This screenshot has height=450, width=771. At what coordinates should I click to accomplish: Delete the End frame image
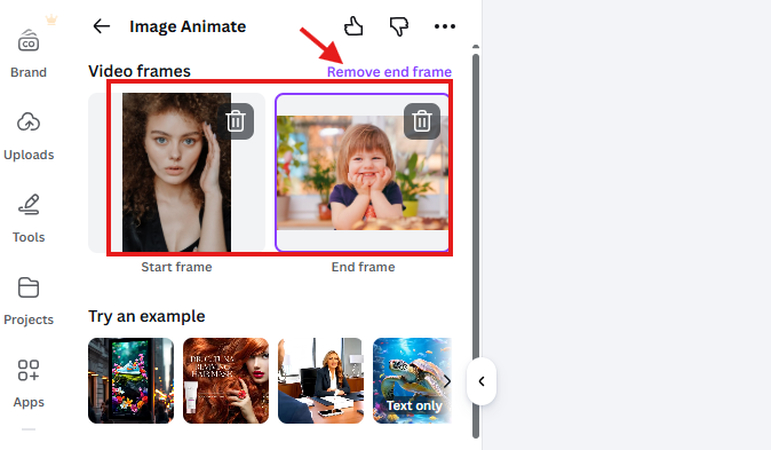coord(422,121)
